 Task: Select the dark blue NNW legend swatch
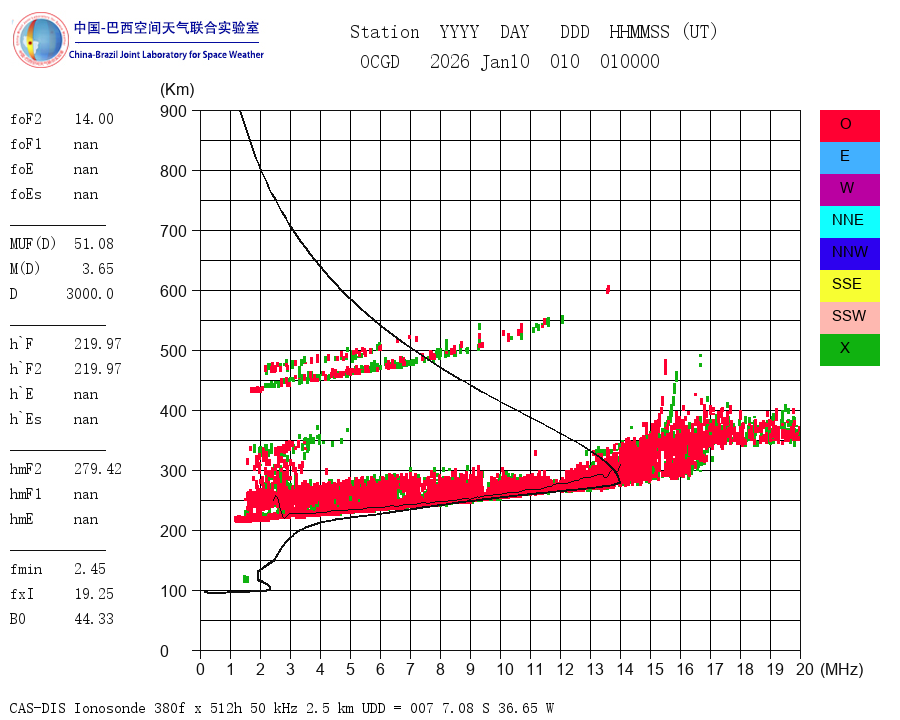(849, 254)
